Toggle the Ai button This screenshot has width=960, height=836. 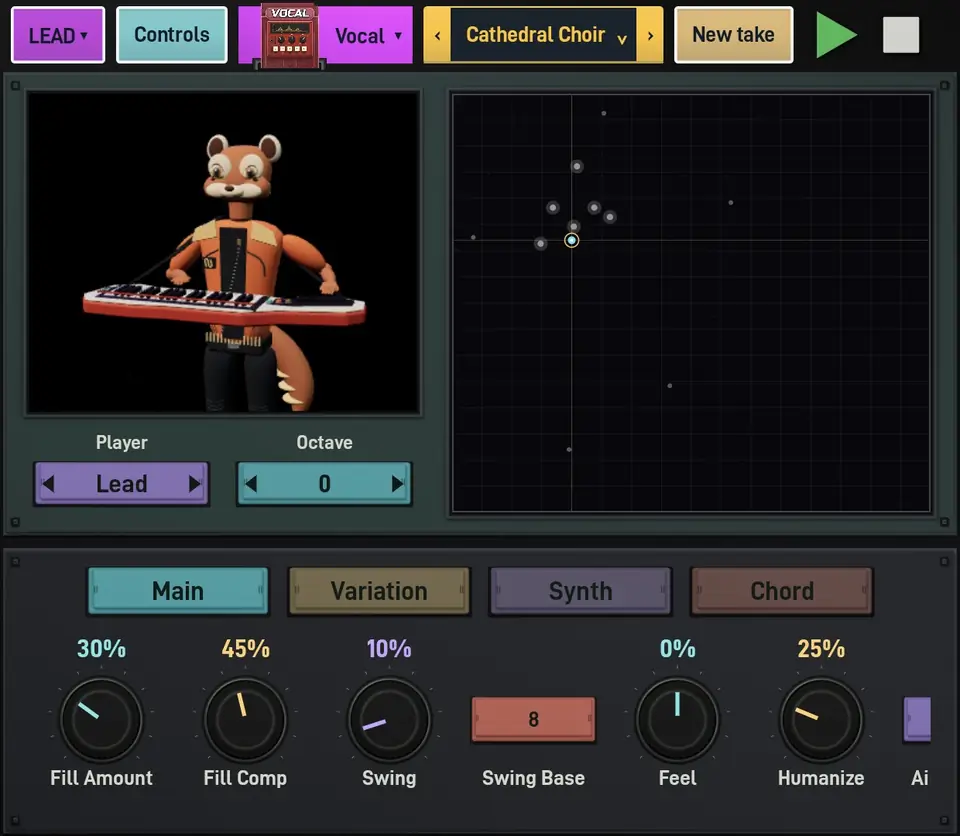tap(918, 719)
